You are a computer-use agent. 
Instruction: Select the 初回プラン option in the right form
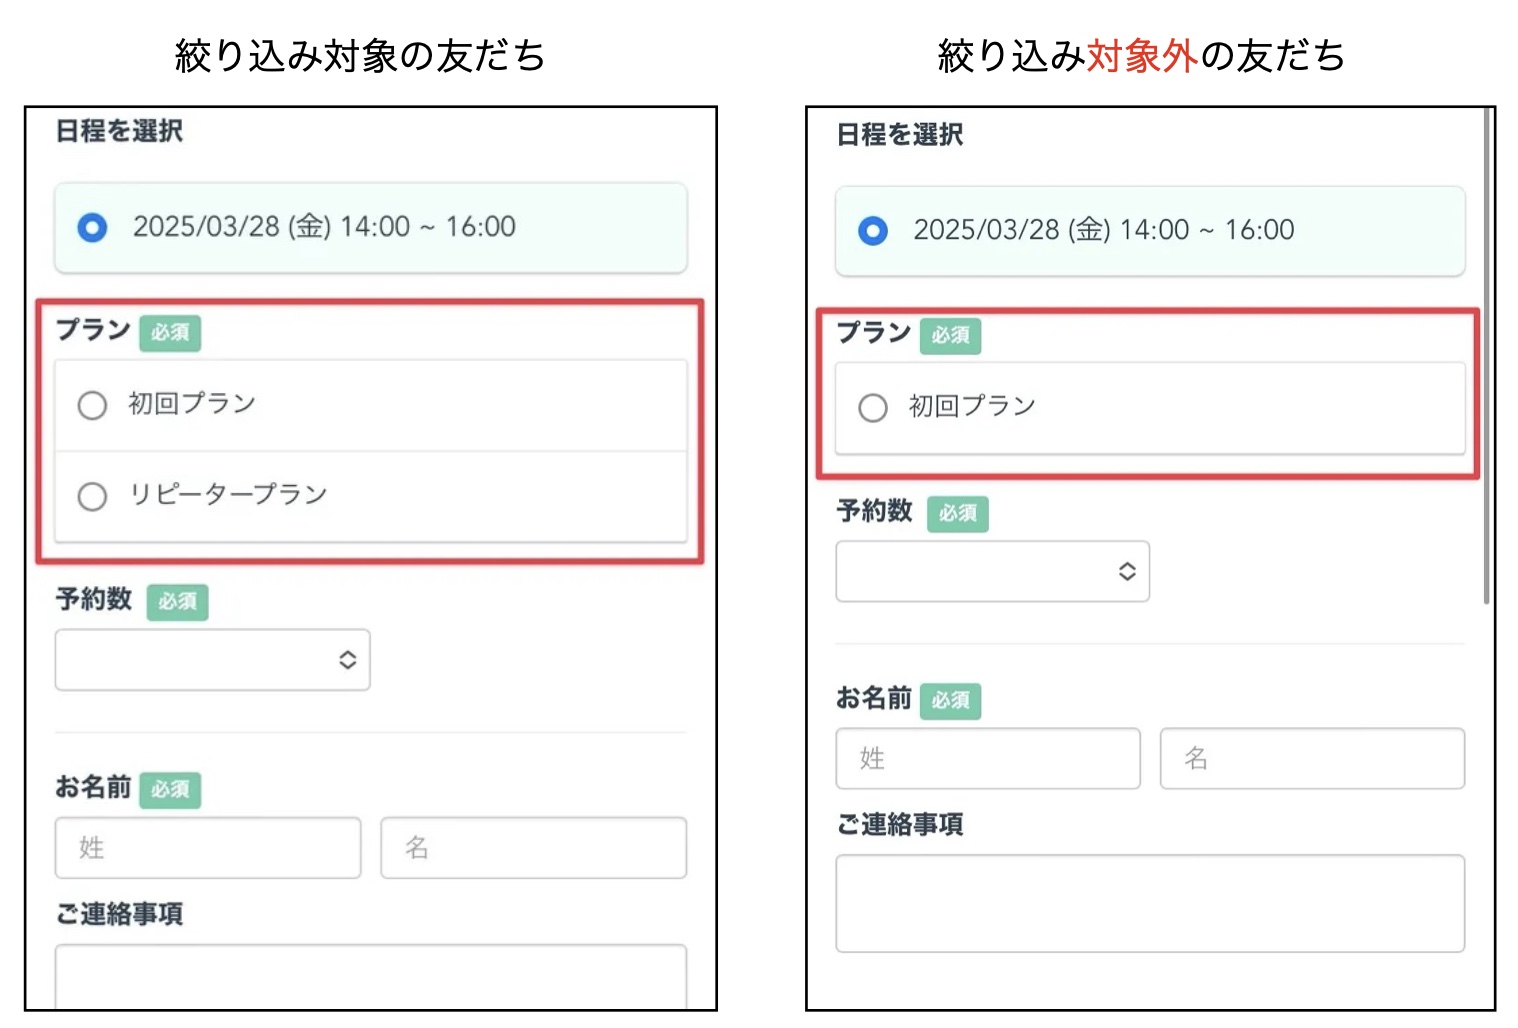pyautogui.click(x=872, y=407)
